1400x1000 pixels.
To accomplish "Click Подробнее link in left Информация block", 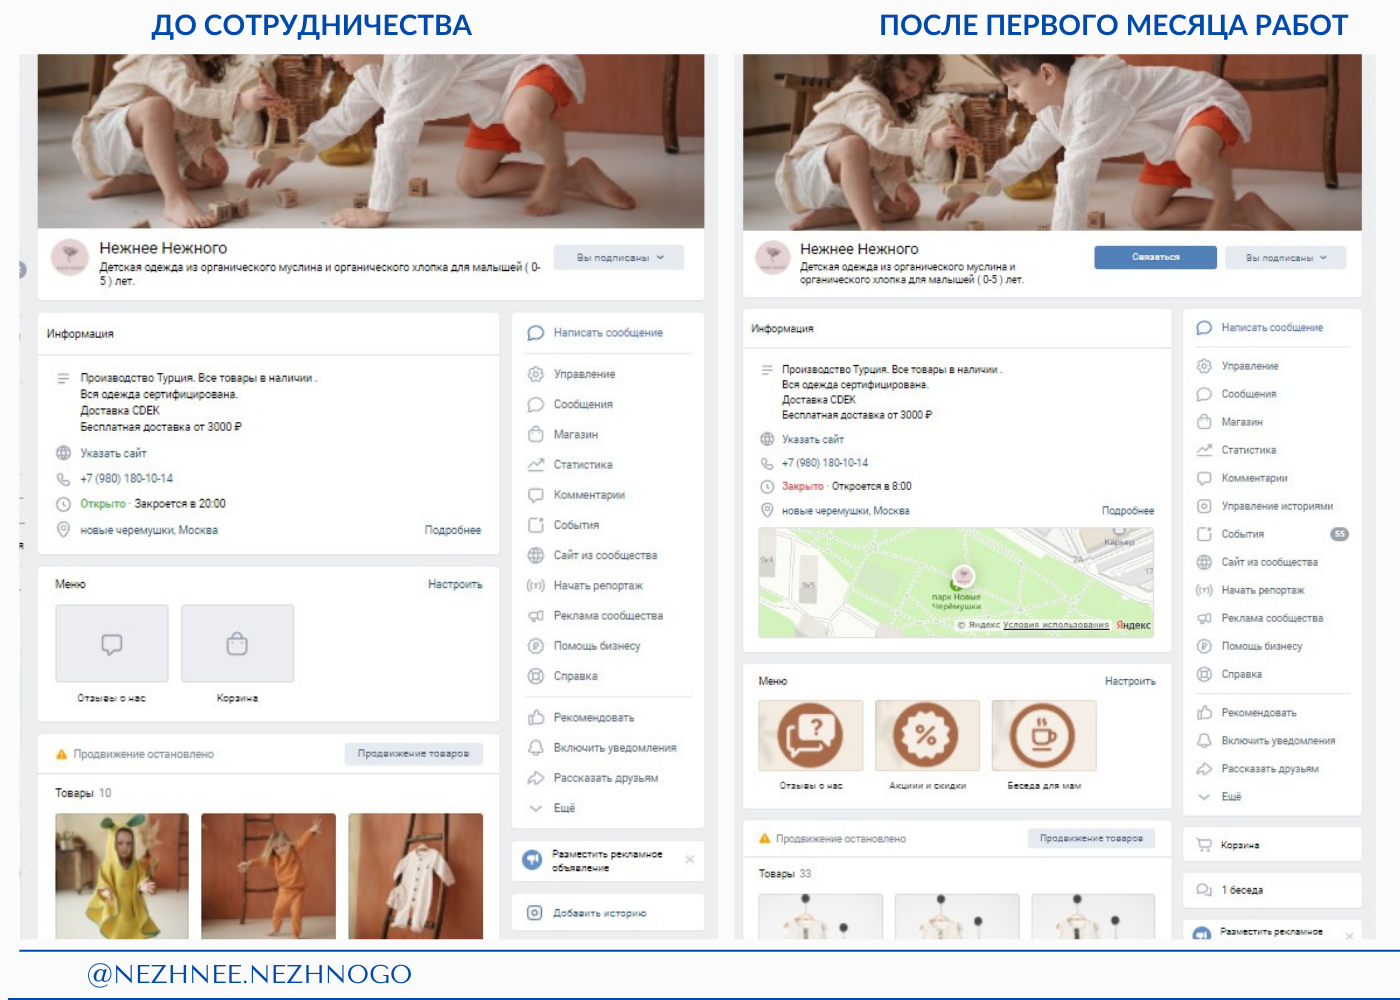I will point(453,530).
